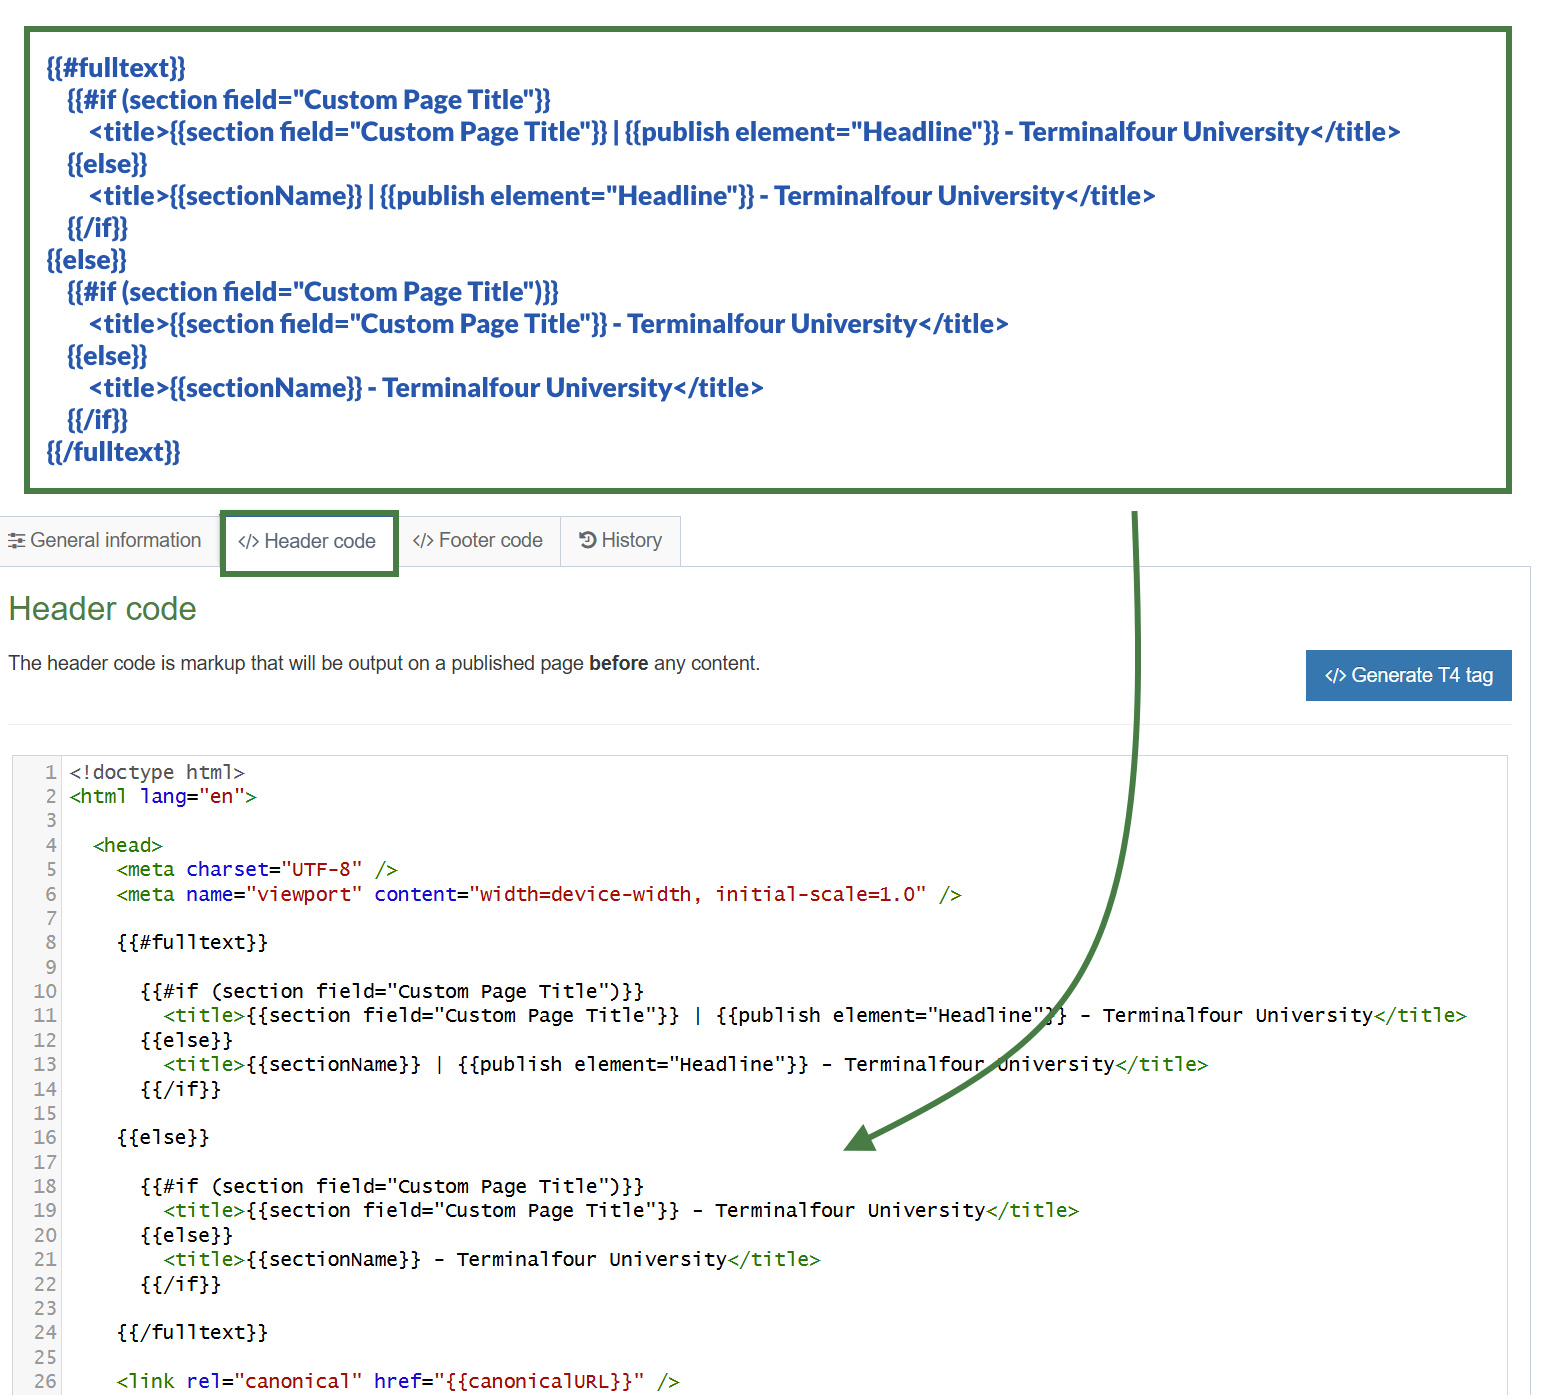Screen dimensions: 1550x1400
Task: Click the code icon on Header code tab
Action: tap(248, 542)
